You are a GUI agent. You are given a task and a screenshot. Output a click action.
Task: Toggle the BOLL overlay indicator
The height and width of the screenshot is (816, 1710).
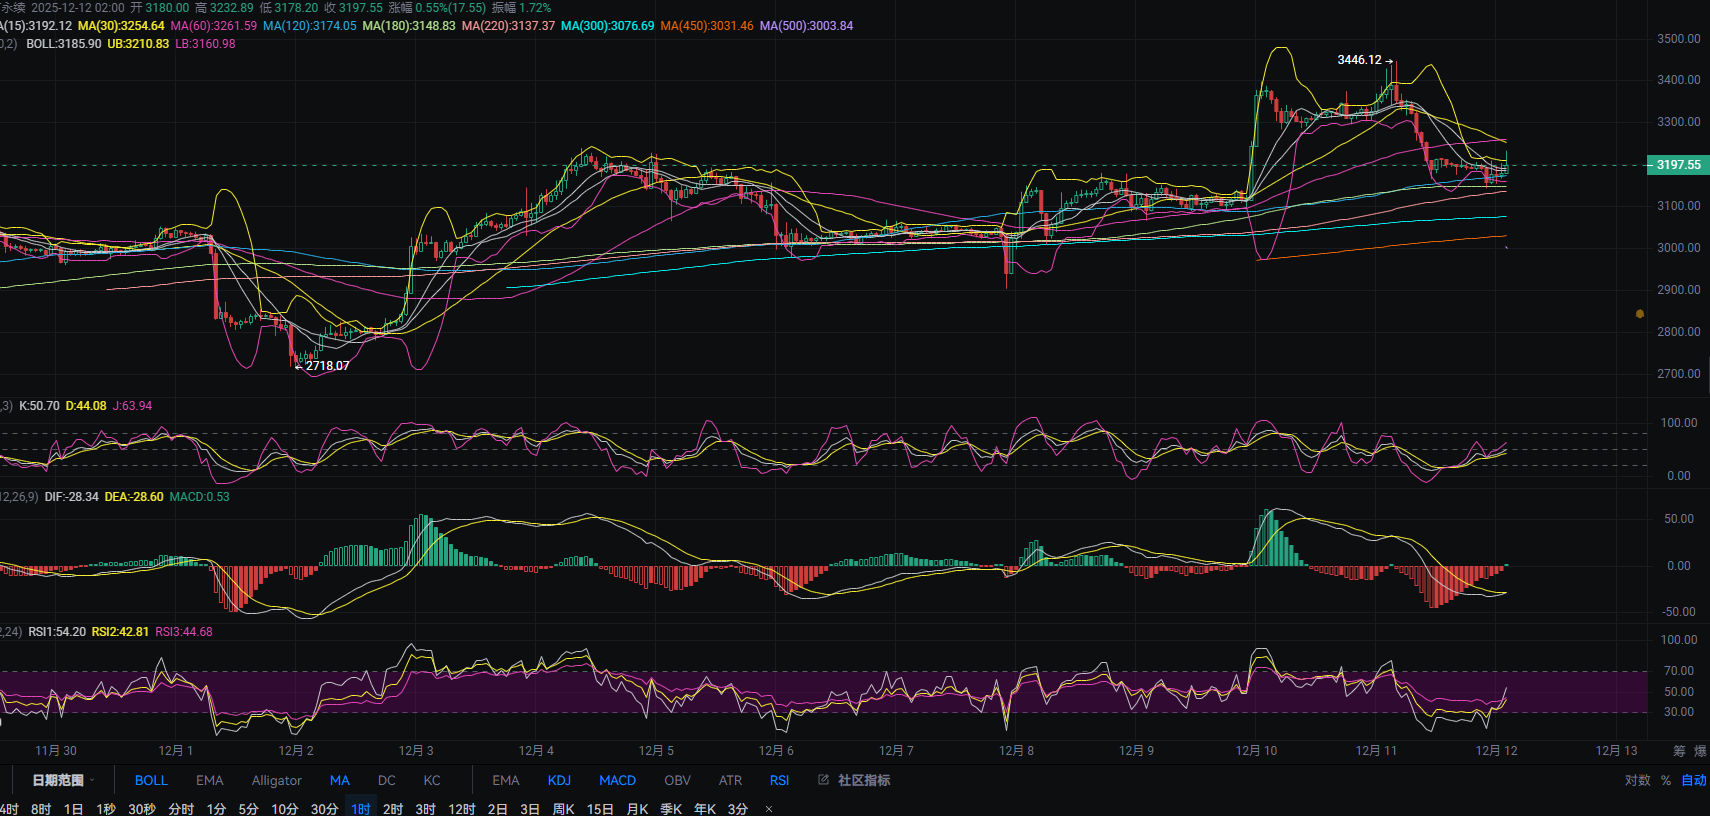[151, 780]
